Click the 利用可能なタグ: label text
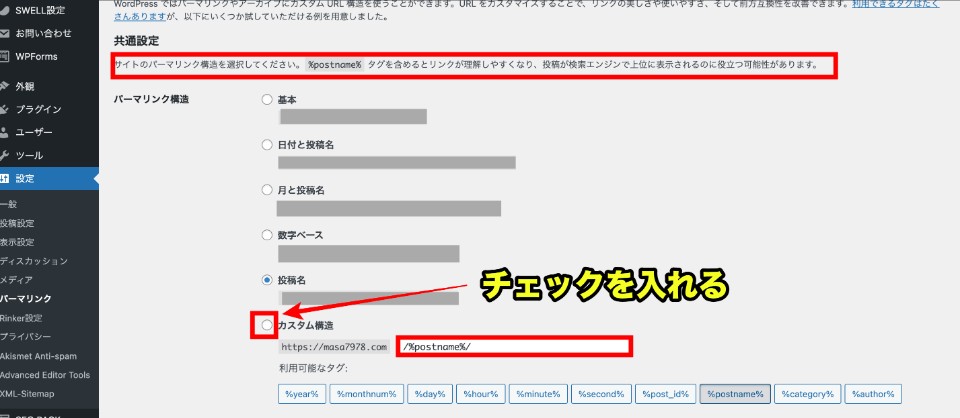 click(x=313, y=368)
